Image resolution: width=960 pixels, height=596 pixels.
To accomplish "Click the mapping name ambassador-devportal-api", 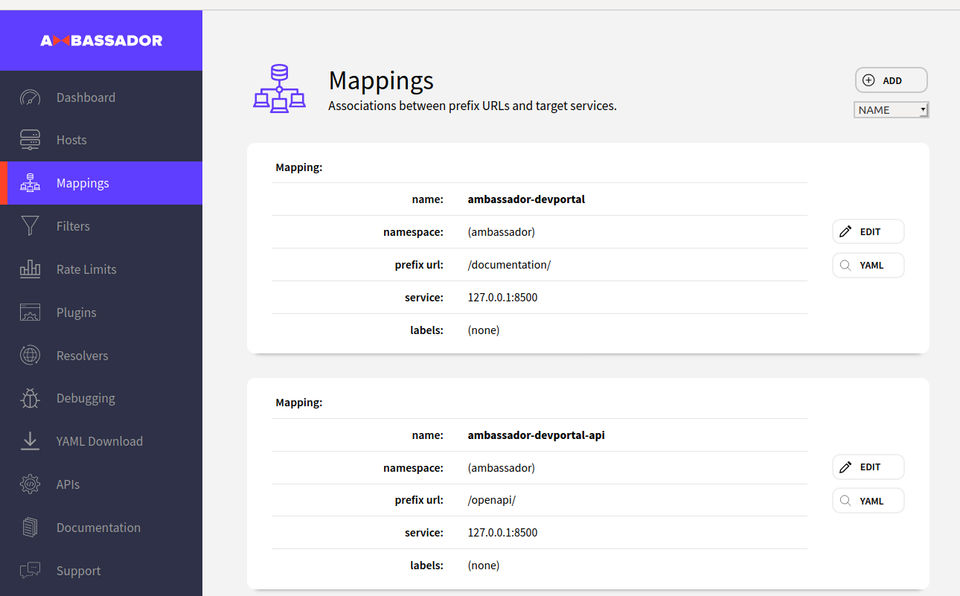I will pyautogui.click(x=536, y=435).
